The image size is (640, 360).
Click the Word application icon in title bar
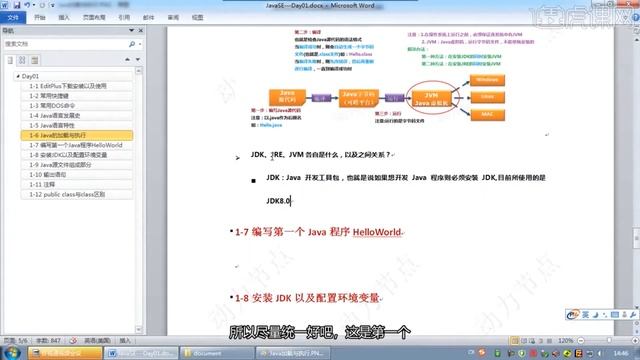pyautogui.click(x=4, y=5)
